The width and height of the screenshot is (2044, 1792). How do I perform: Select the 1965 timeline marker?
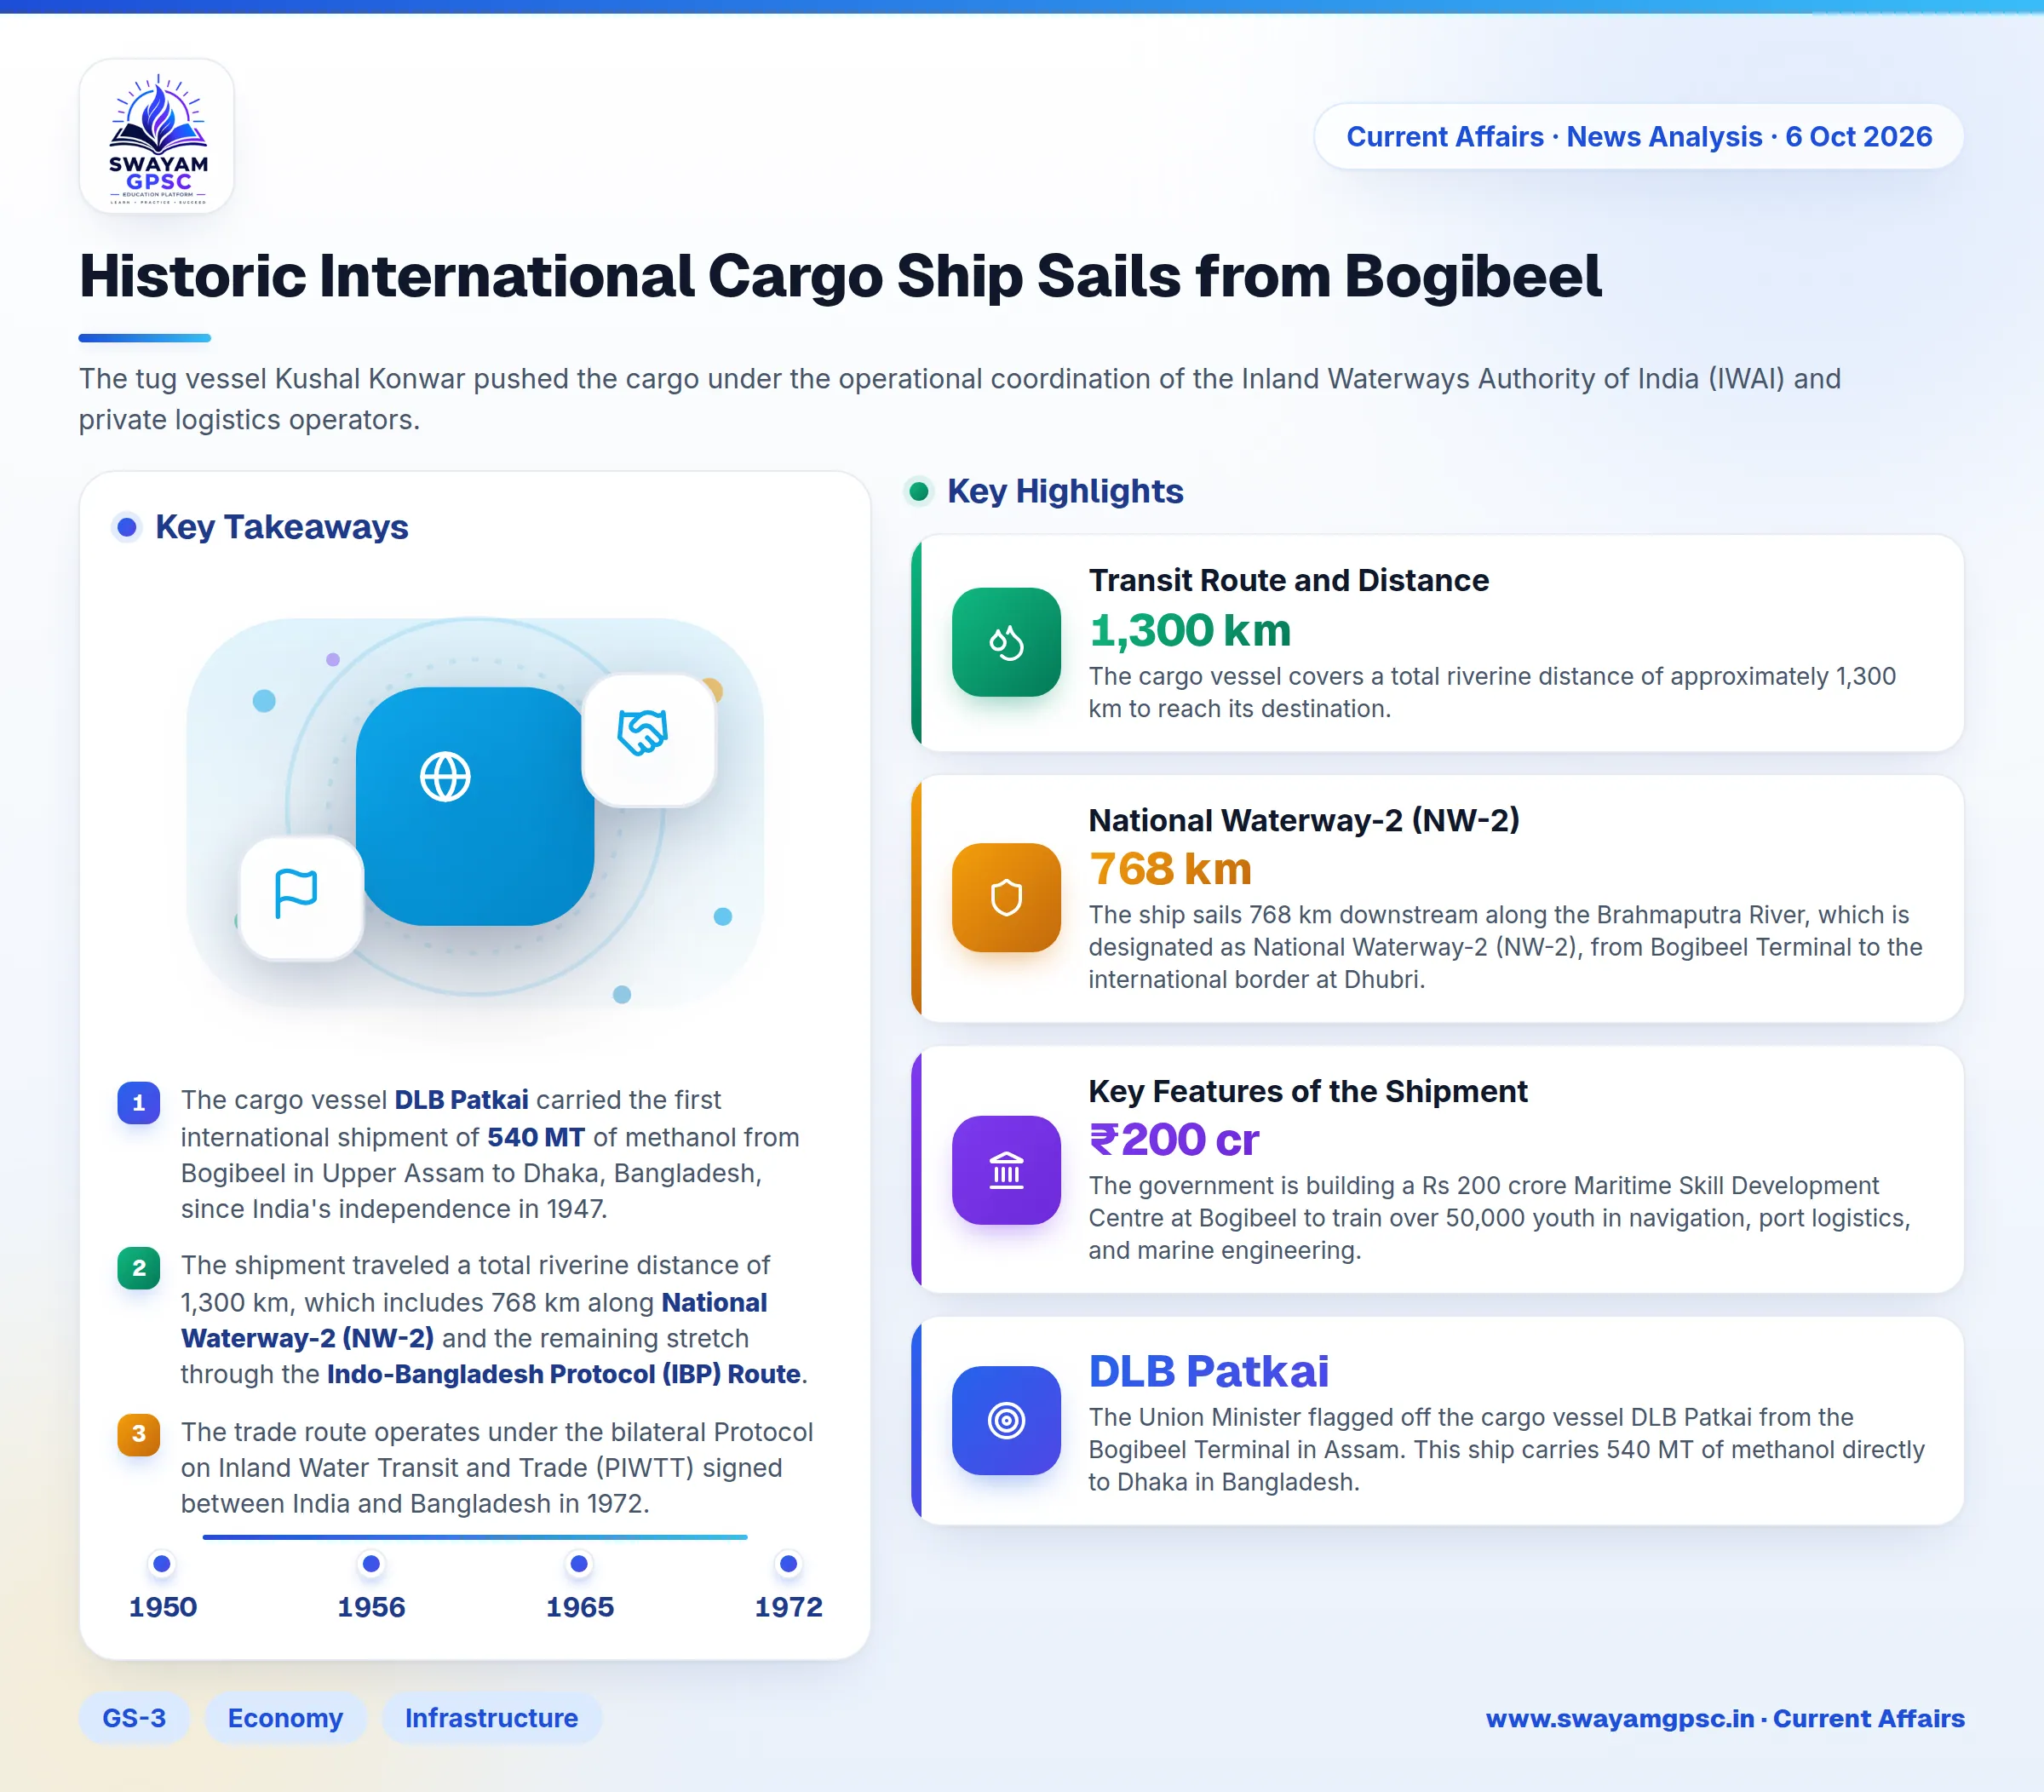tap(579, 1564)
